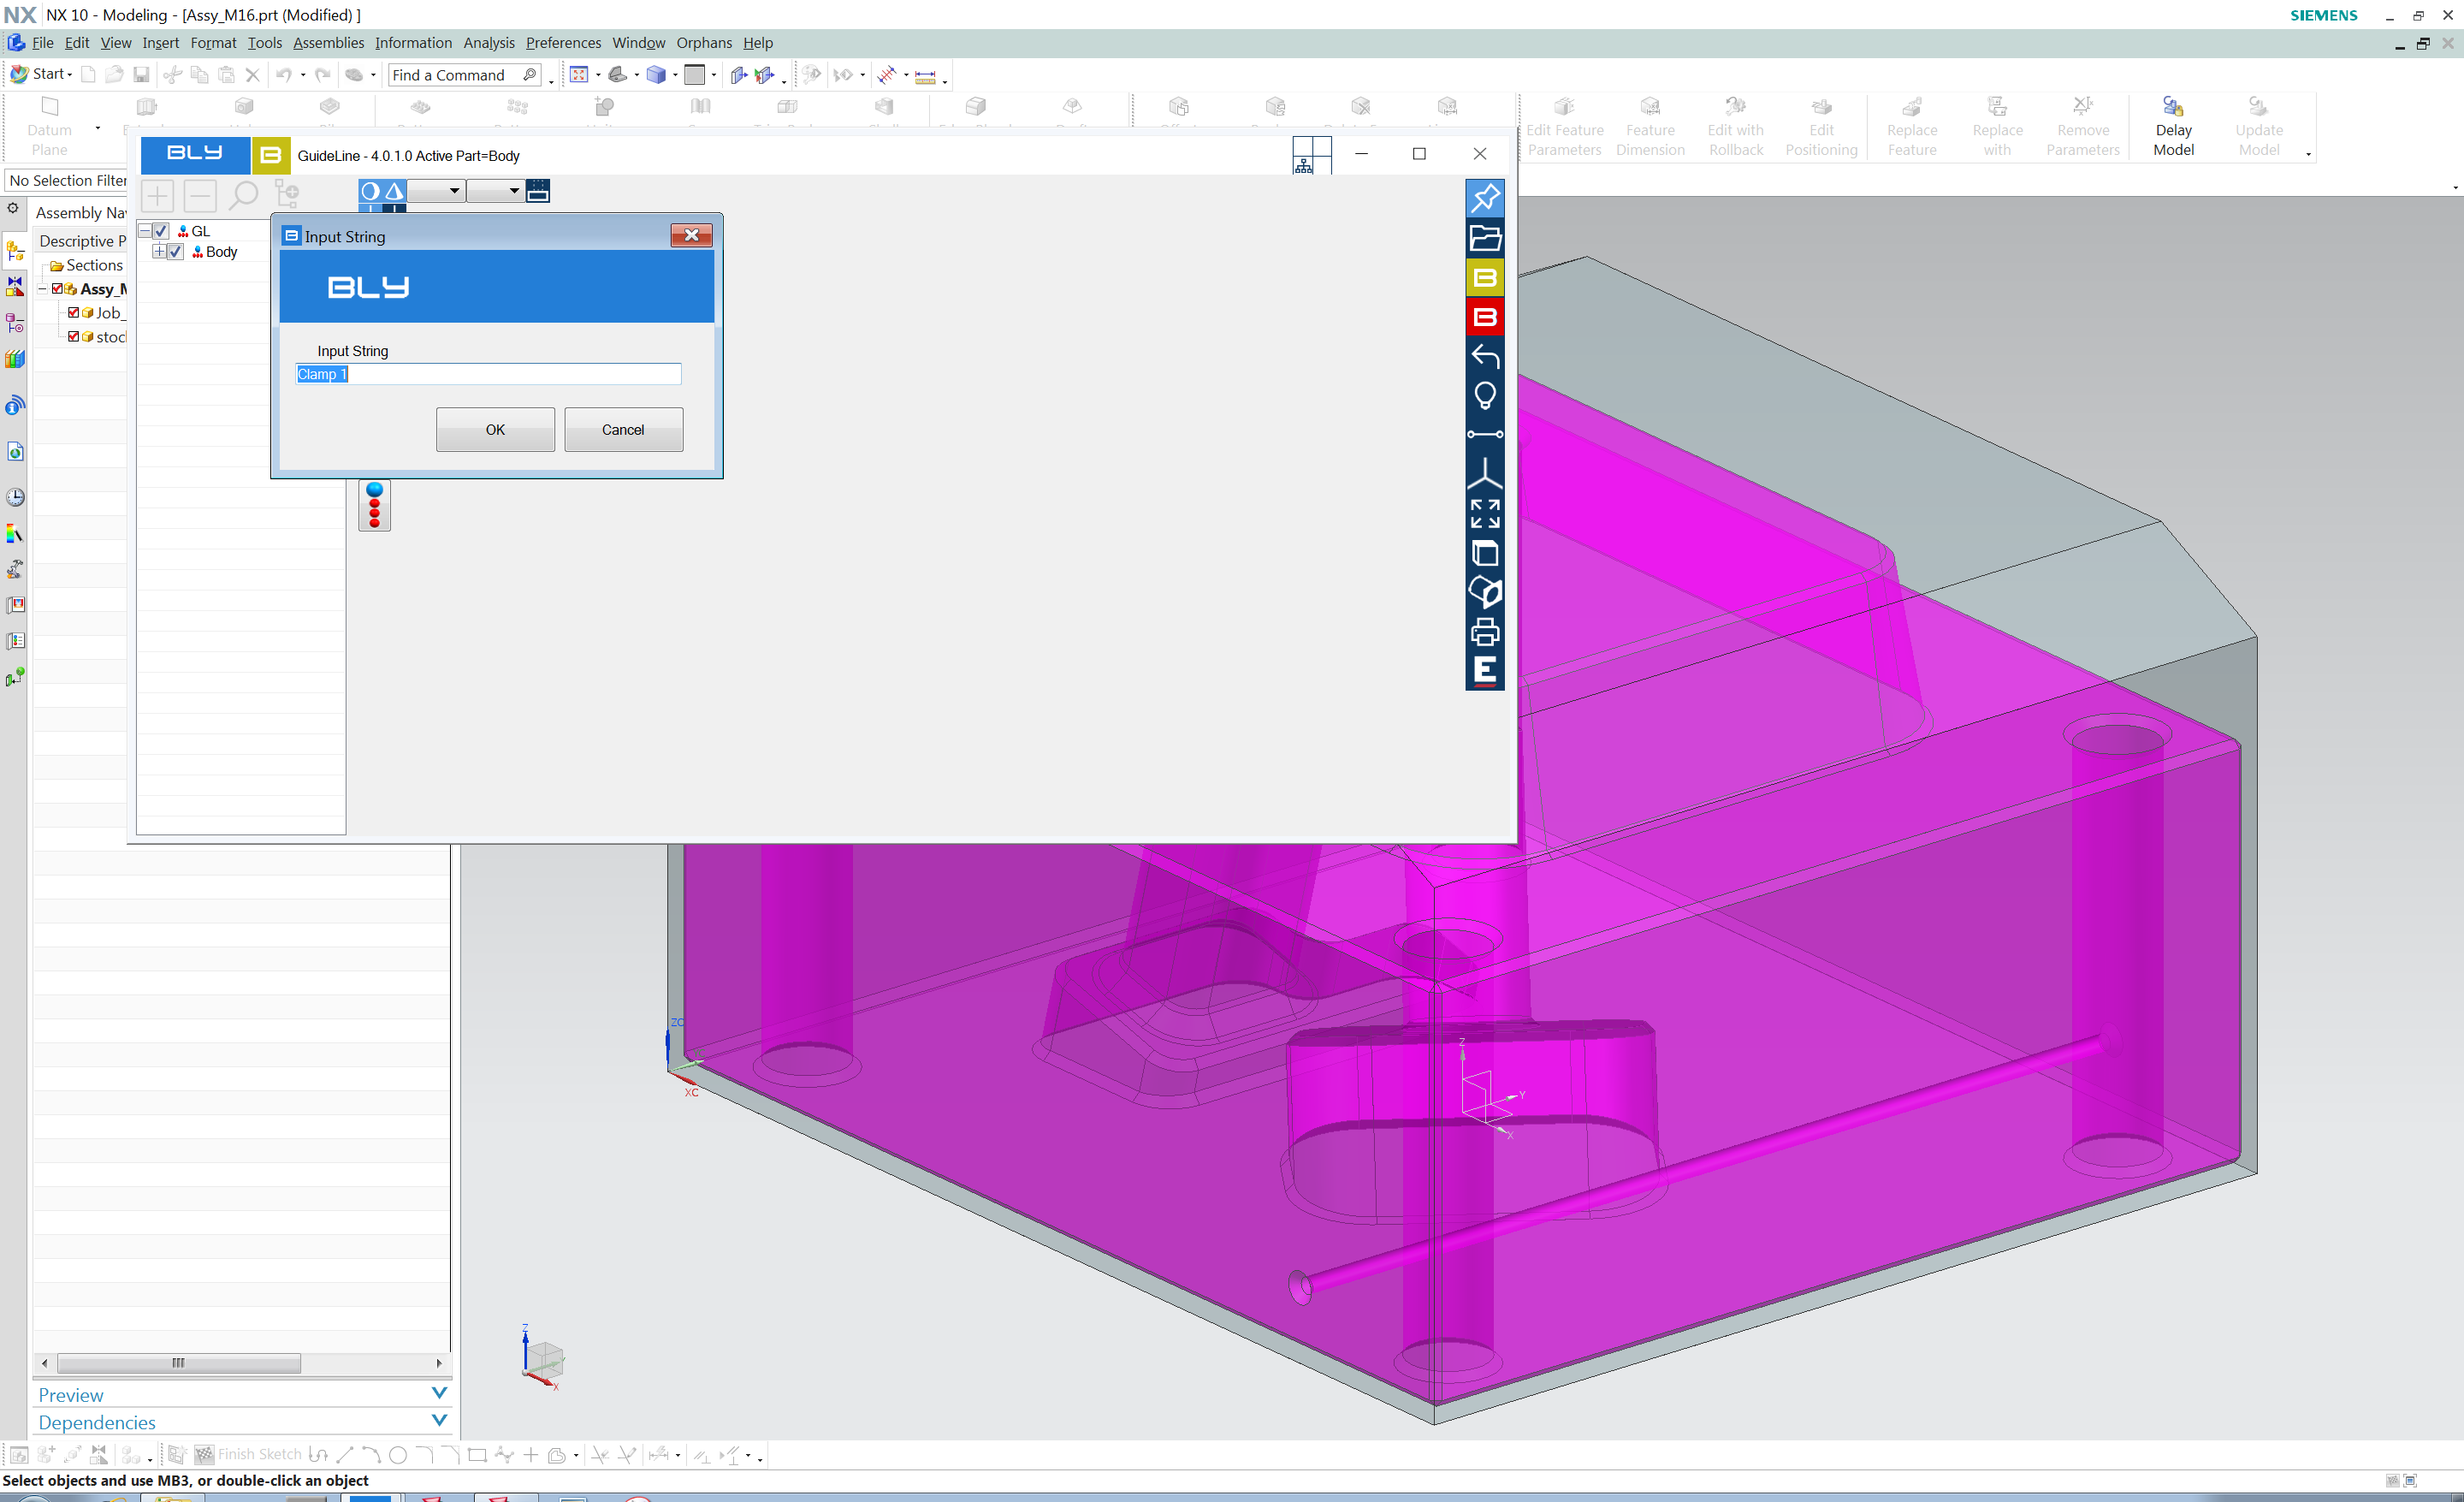Click the History clock icon in resource bar

[x=15, y=497]
